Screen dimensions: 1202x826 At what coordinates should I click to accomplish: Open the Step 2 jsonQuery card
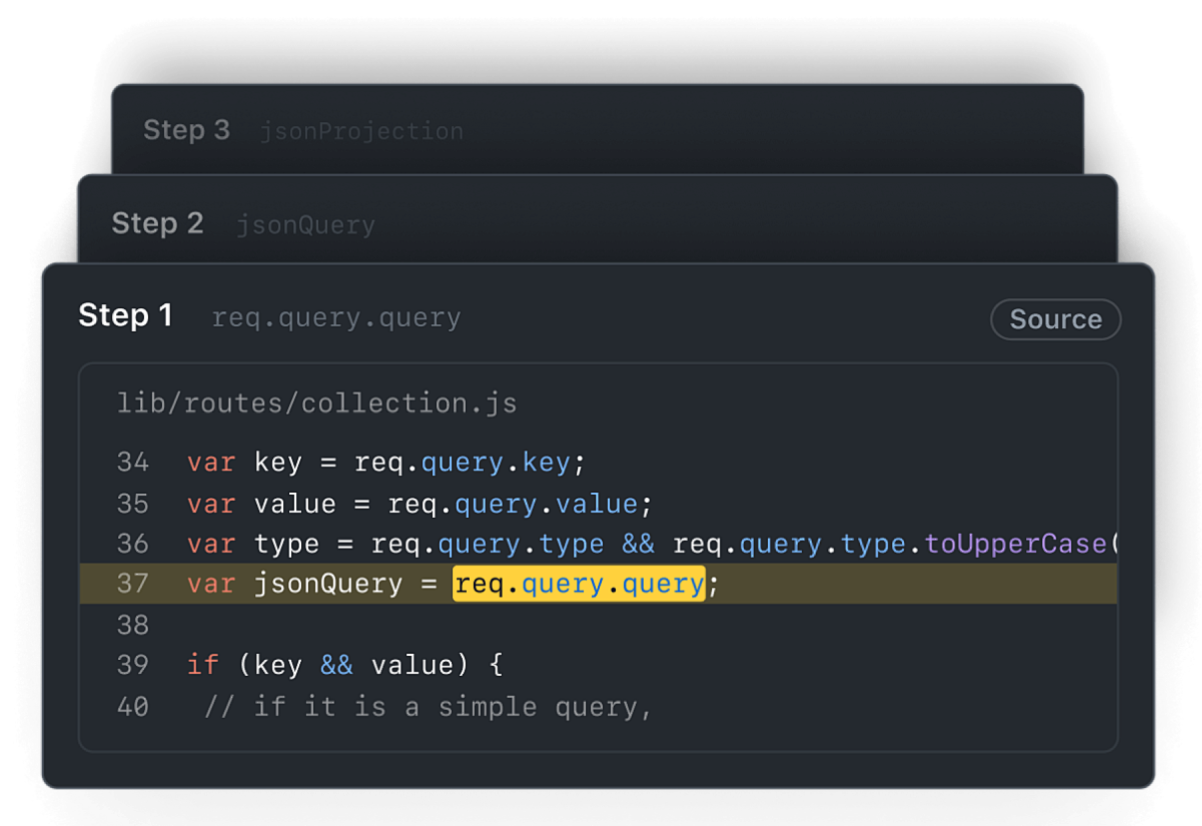[242, 224]
